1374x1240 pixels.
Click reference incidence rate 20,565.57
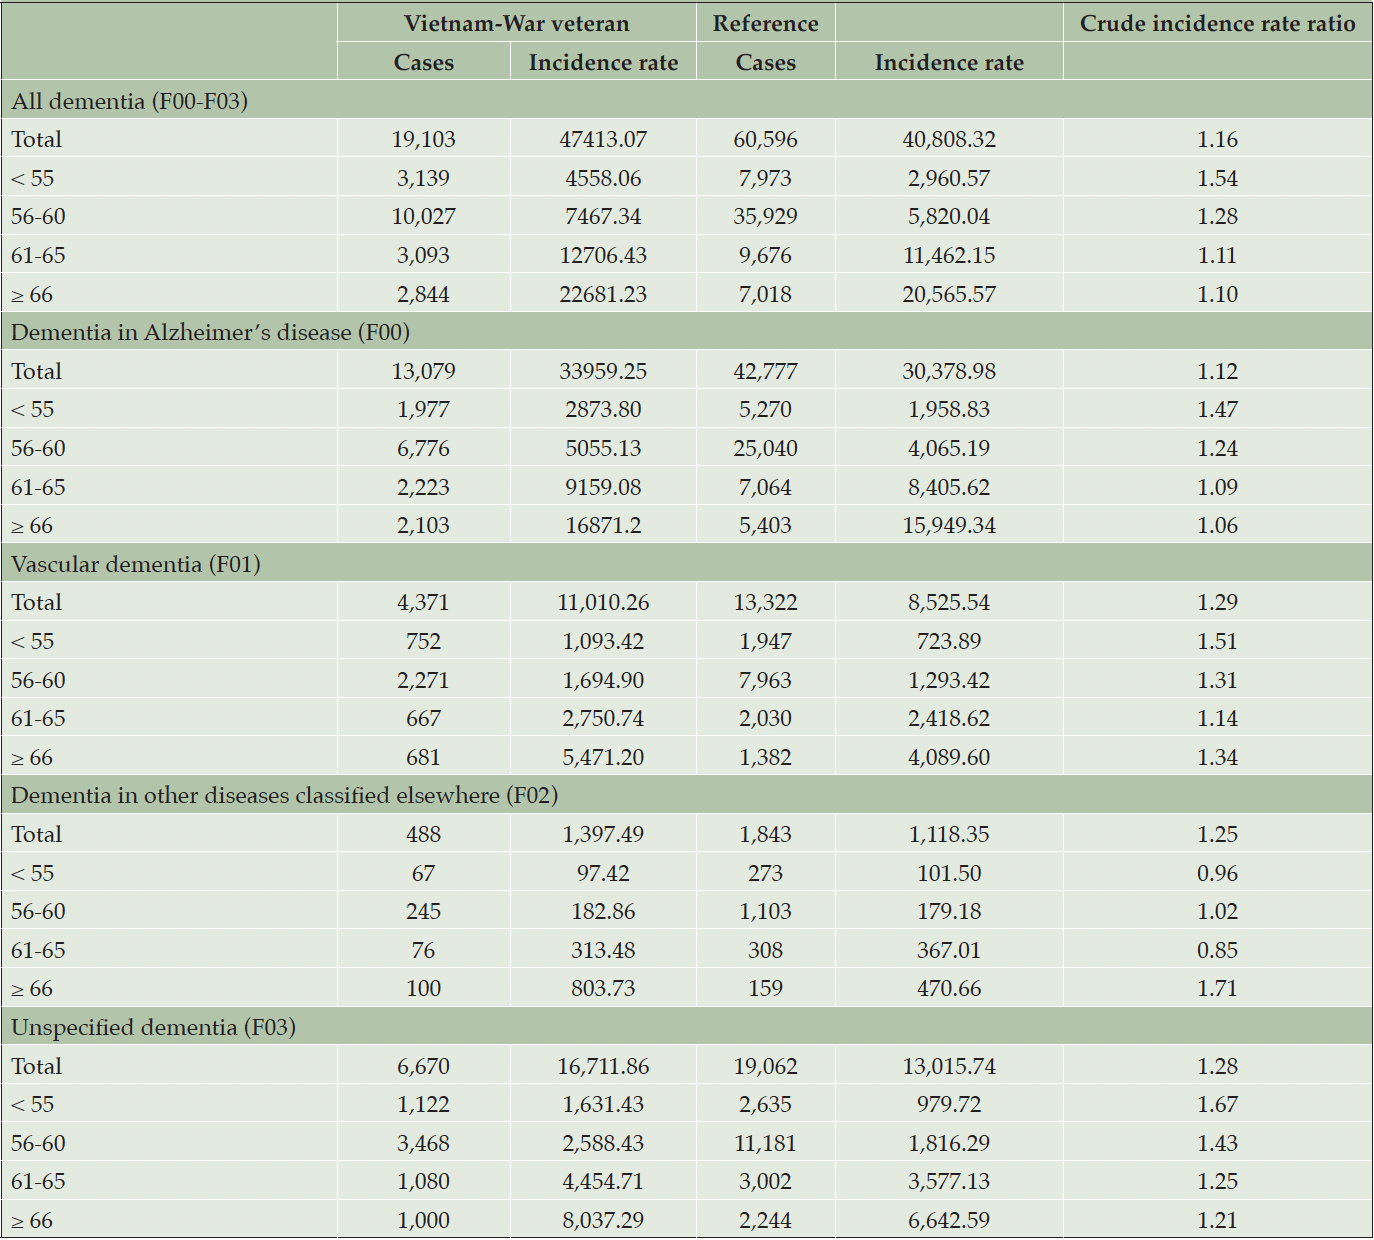click(x=949, y=294)
